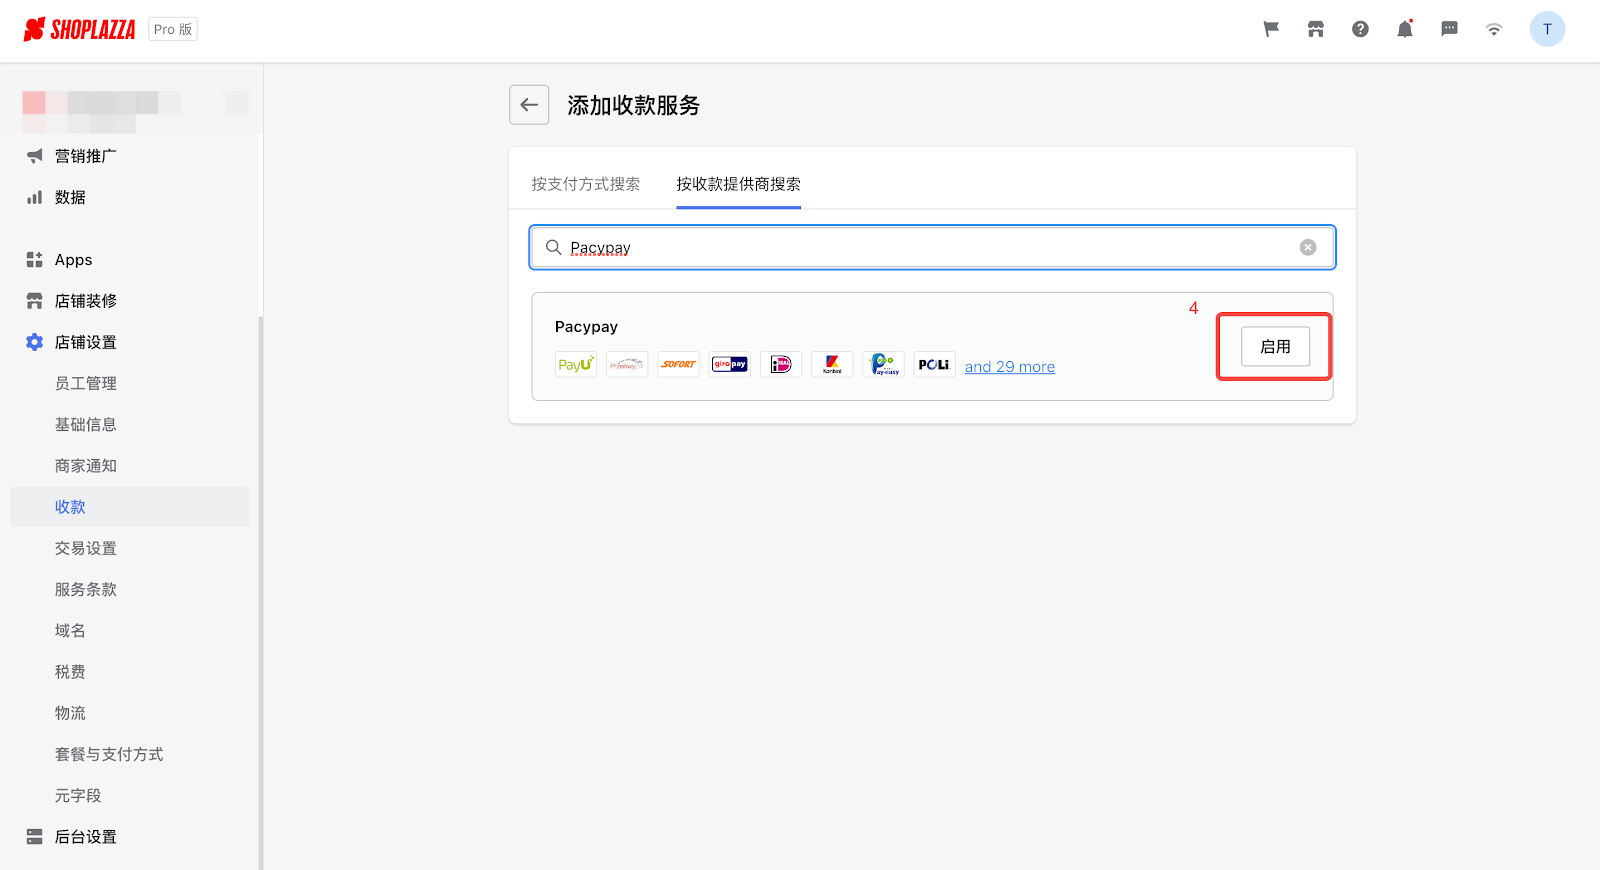
Task: Click 启用 to enable Pacypay
Action: click(1275, 346)
